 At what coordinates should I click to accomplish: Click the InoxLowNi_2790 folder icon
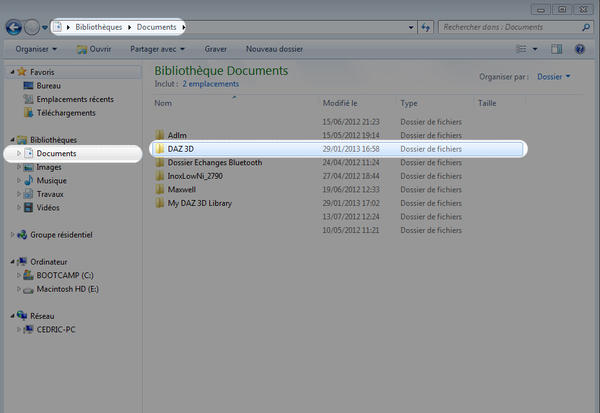(x=160, y=176)
